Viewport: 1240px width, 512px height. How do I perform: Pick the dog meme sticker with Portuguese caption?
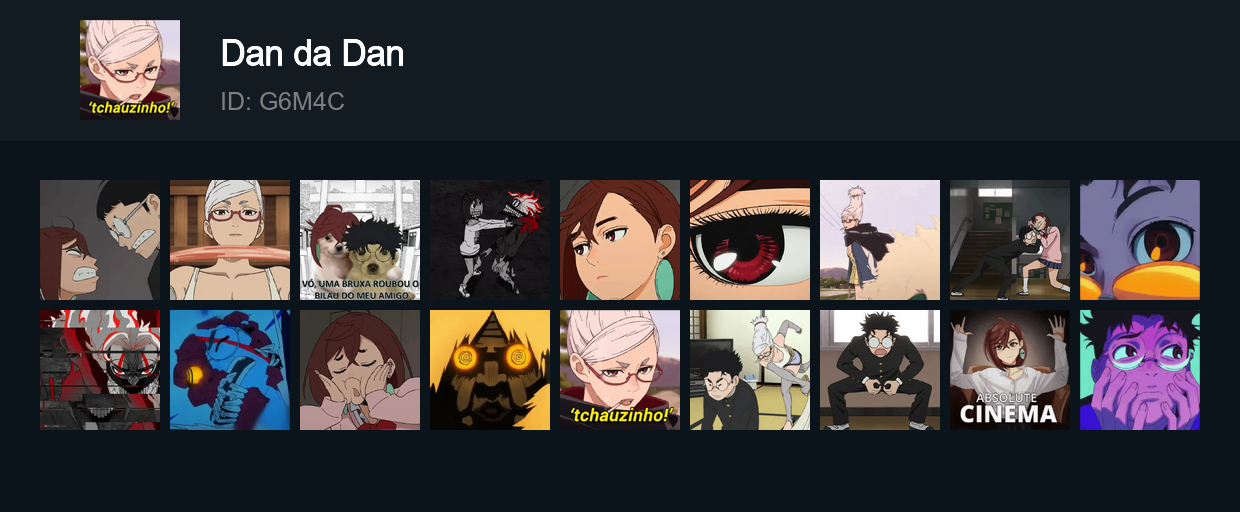pos(360,240)
